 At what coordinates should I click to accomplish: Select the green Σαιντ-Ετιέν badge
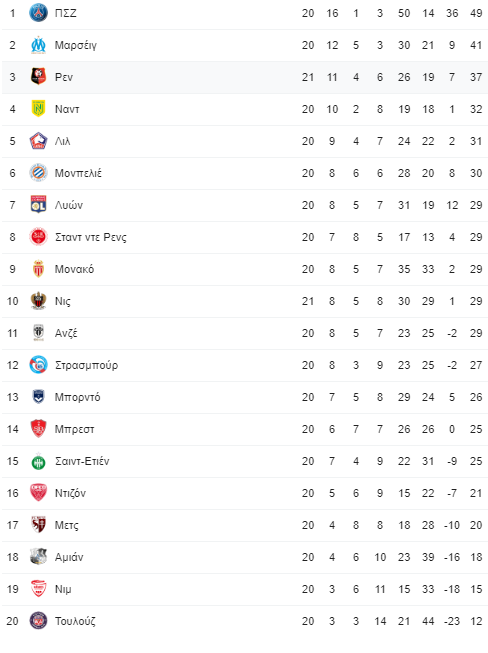pos(38,462)
